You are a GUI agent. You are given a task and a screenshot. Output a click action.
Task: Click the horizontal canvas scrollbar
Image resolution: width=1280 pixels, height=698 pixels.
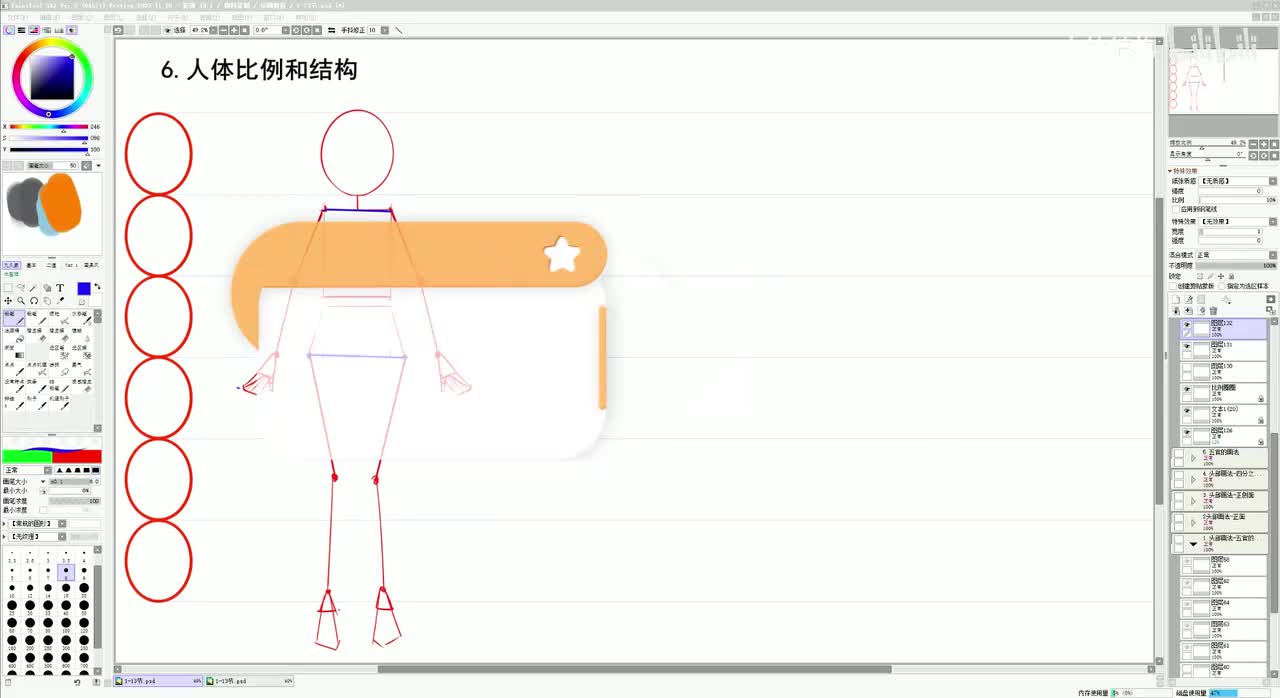[633, 669]
